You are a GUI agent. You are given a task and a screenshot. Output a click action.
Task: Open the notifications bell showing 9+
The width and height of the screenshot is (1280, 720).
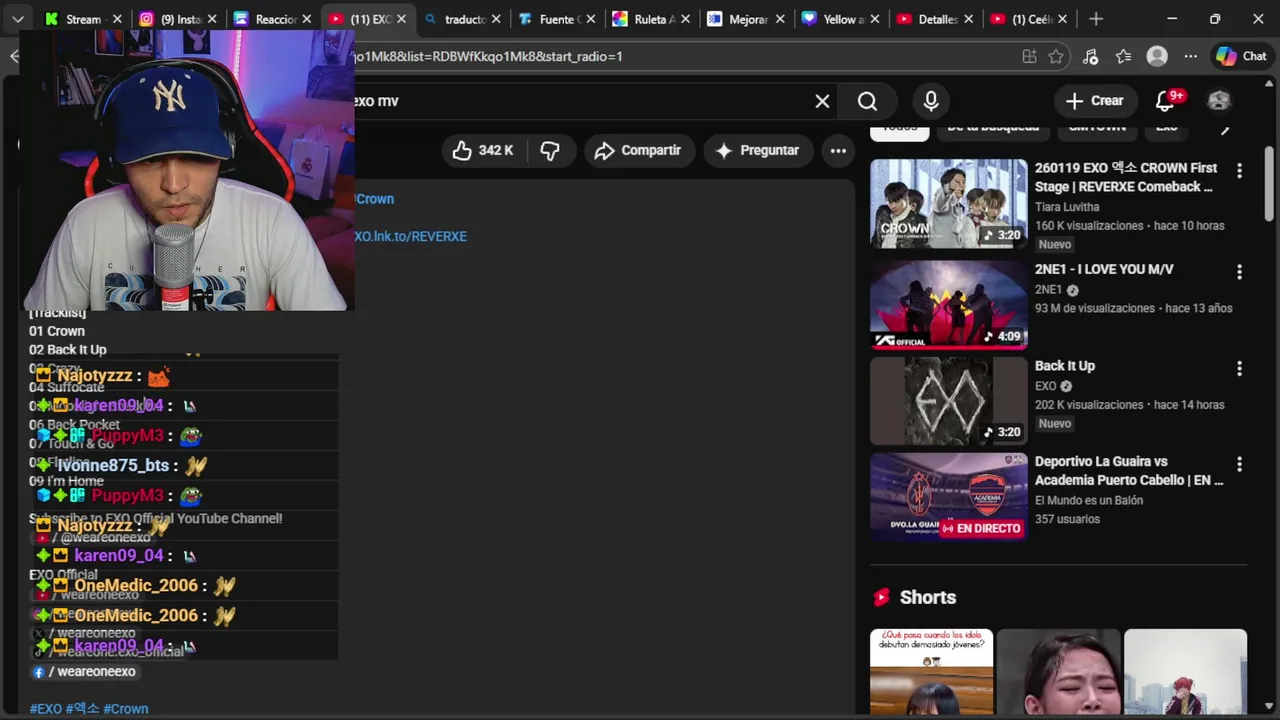tap(1166, 101)
